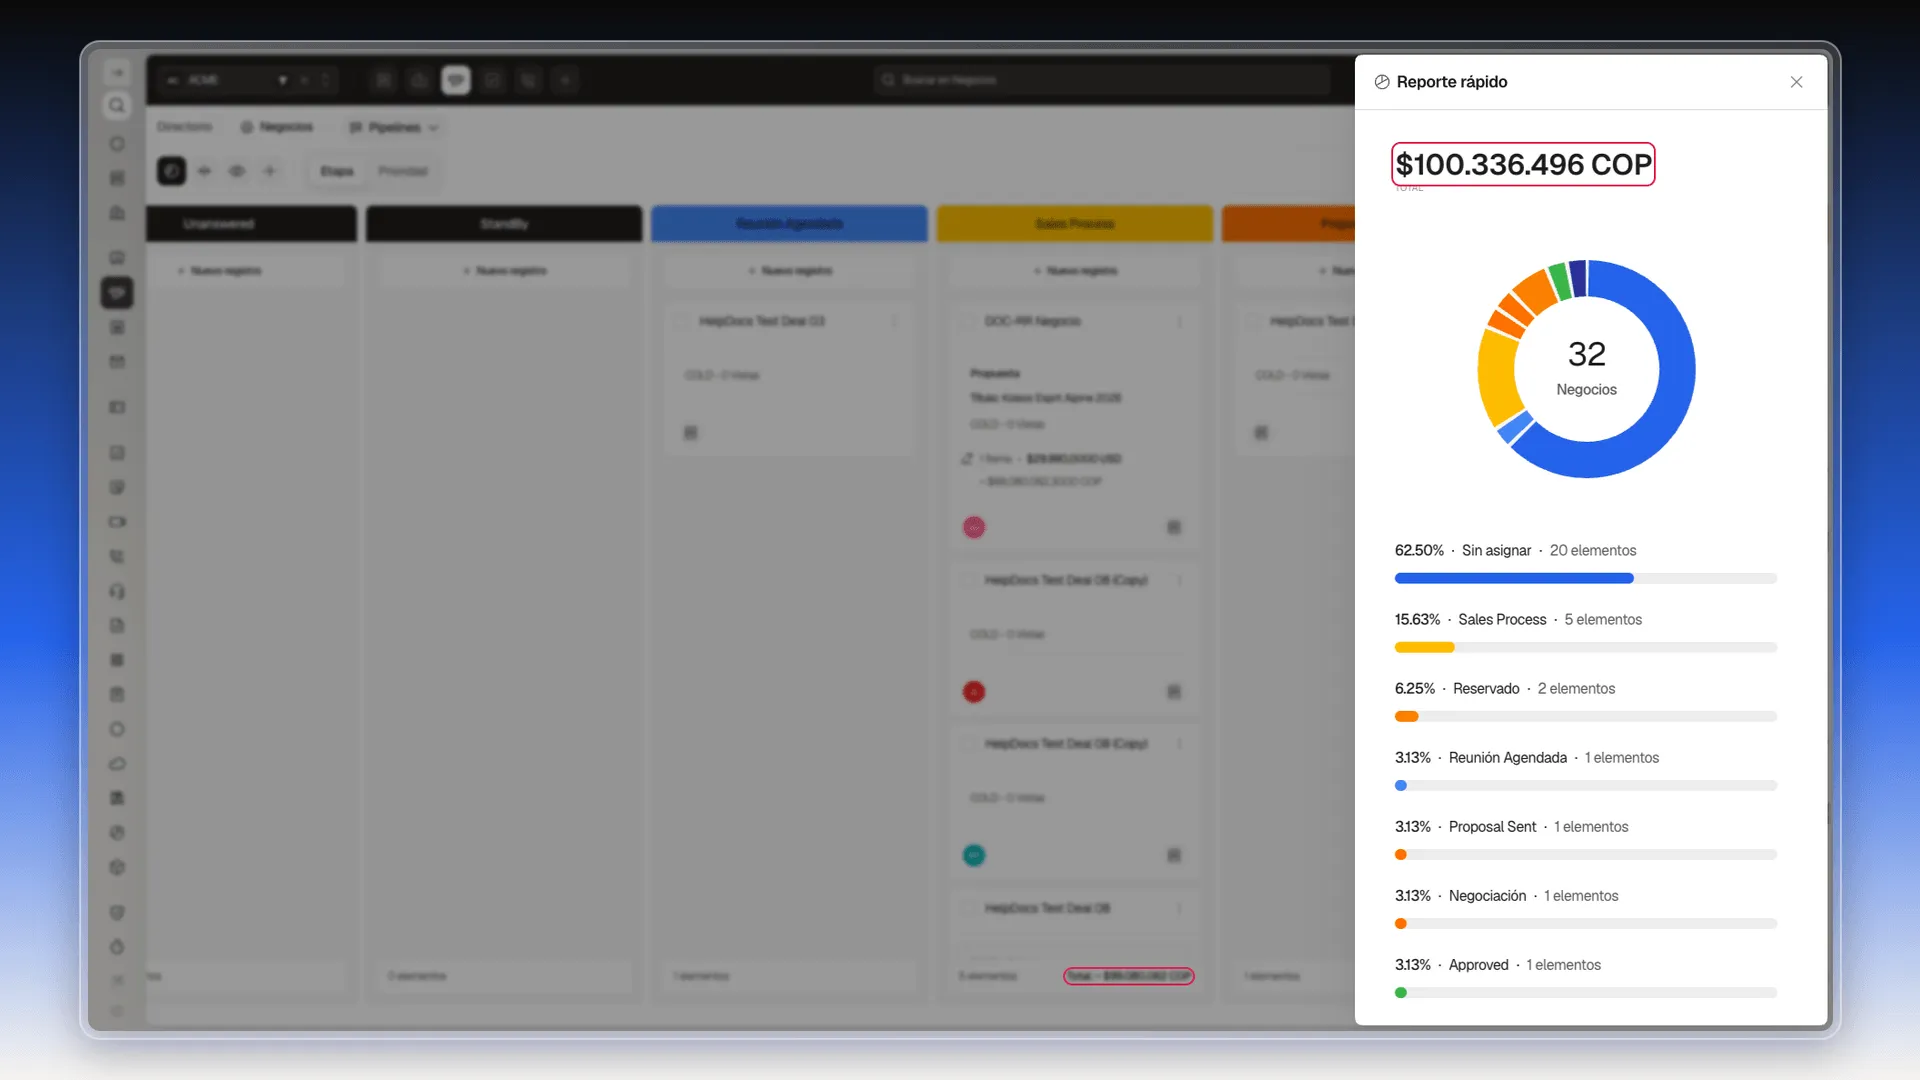The width and height of the screenshot is (1920, 1080).
Task: Click the yellow donut chart segment
Action: coord(1498,378)
